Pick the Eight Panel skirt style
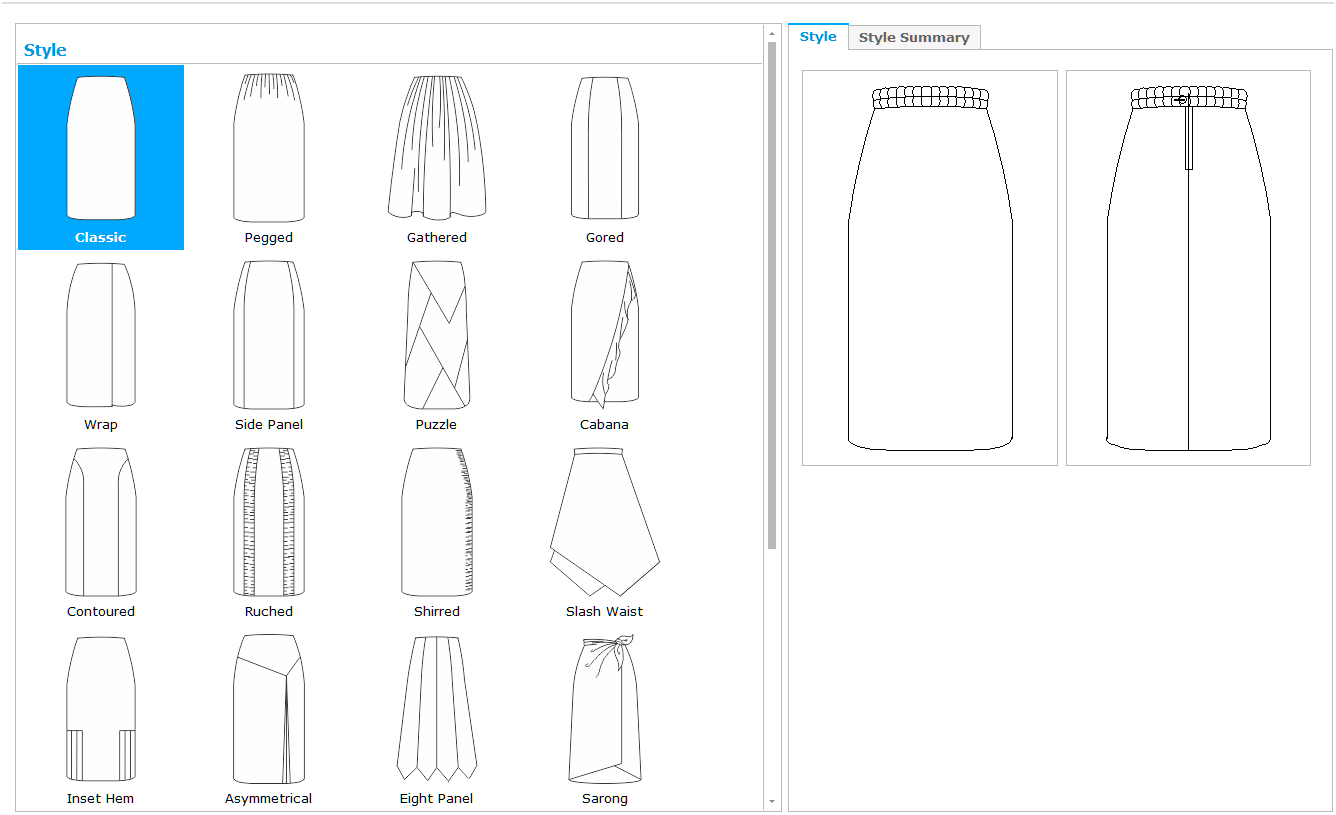 coord(437,718)
